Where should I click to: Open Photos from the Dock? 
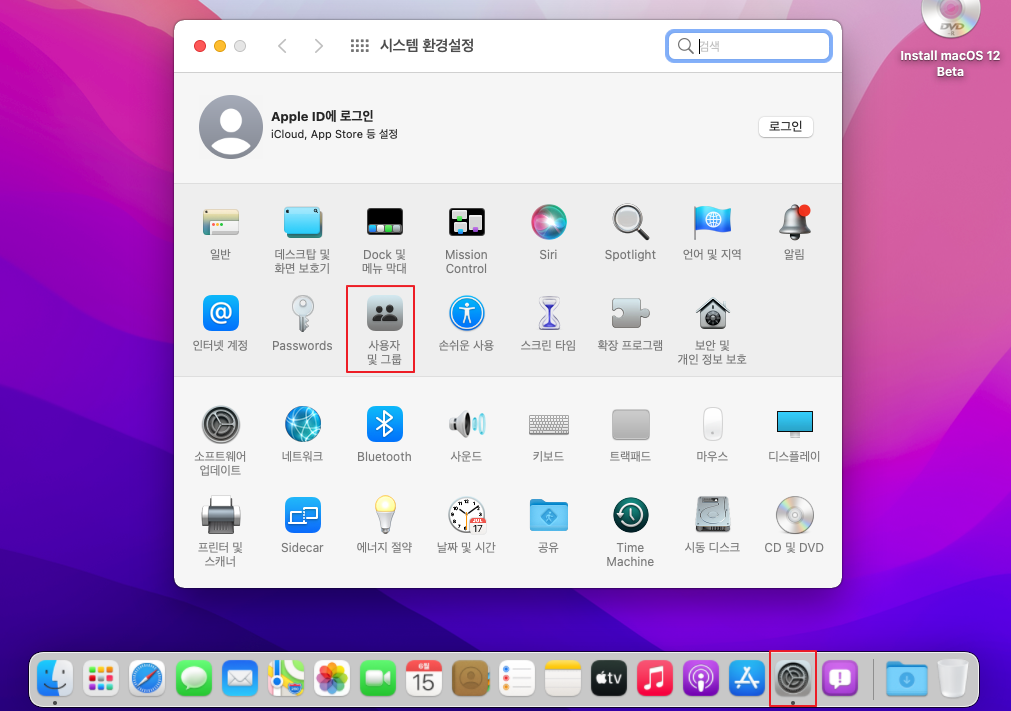coord(332,678)
